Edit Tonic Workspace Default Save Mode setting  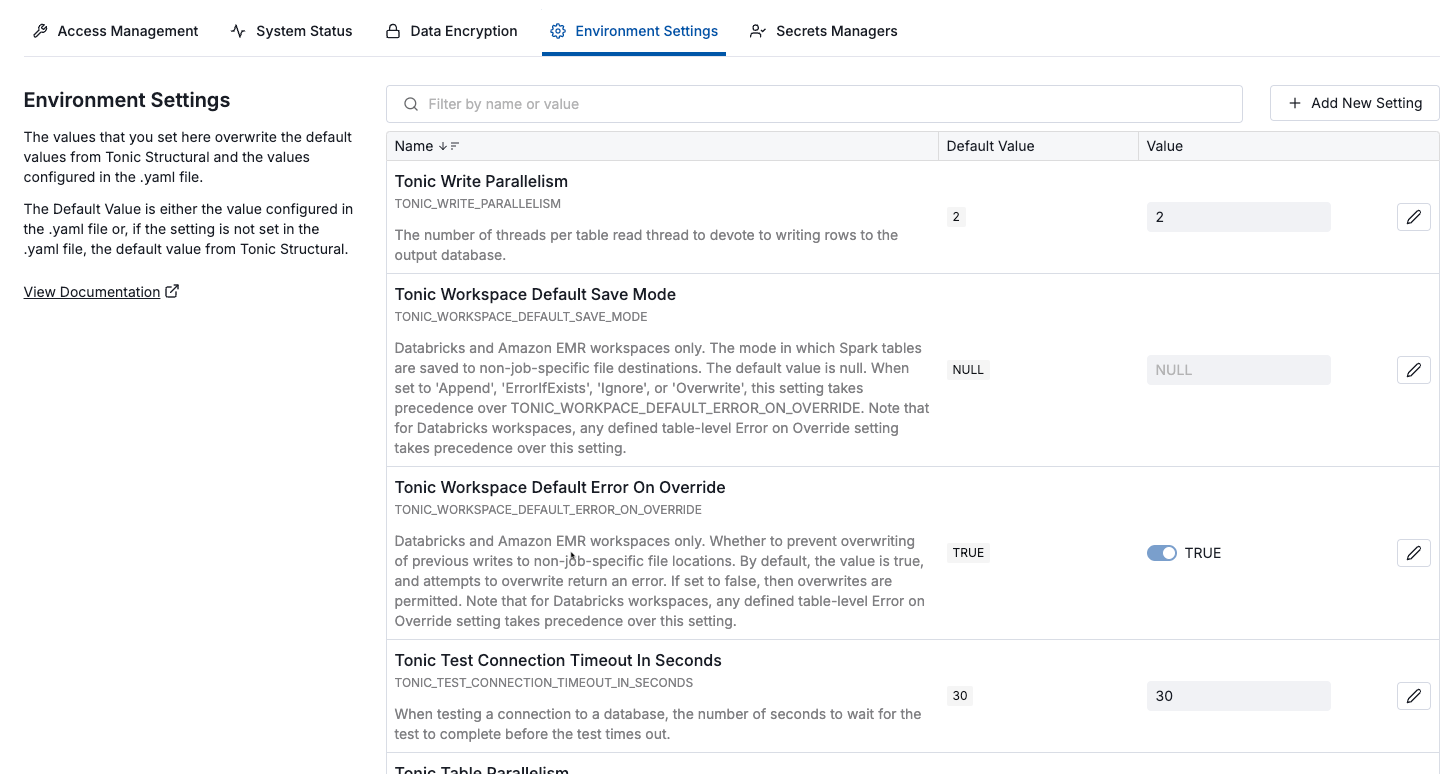[x=1413, y=370]
